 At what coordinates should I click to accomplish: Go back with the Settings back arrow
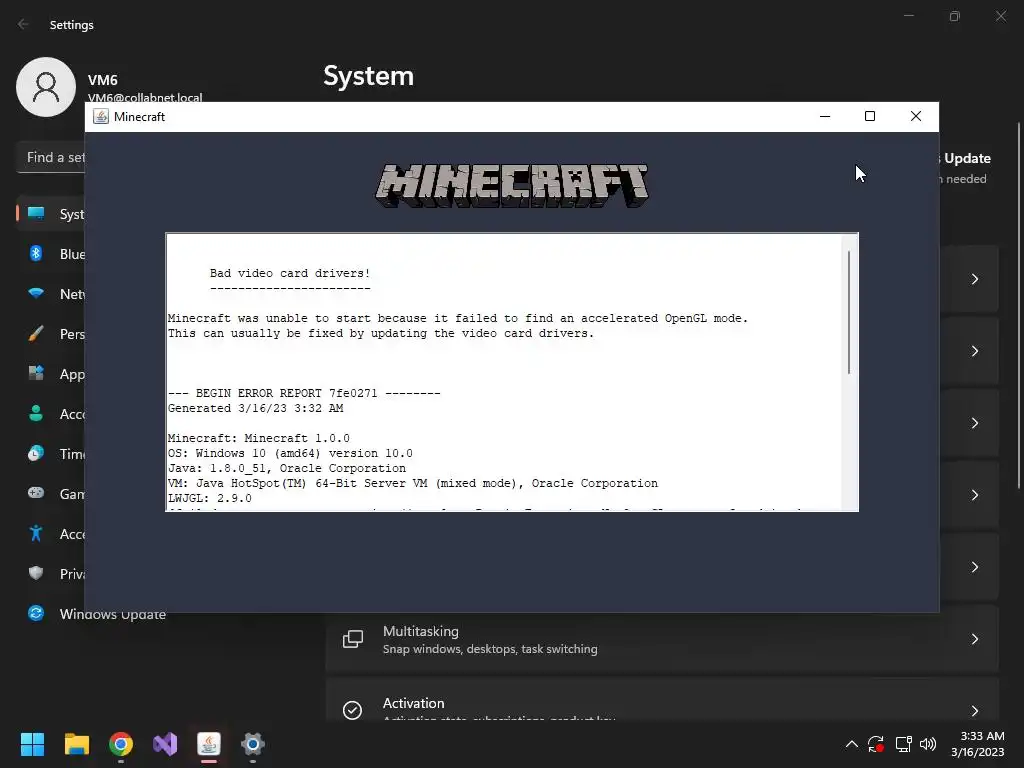[24, 24]
